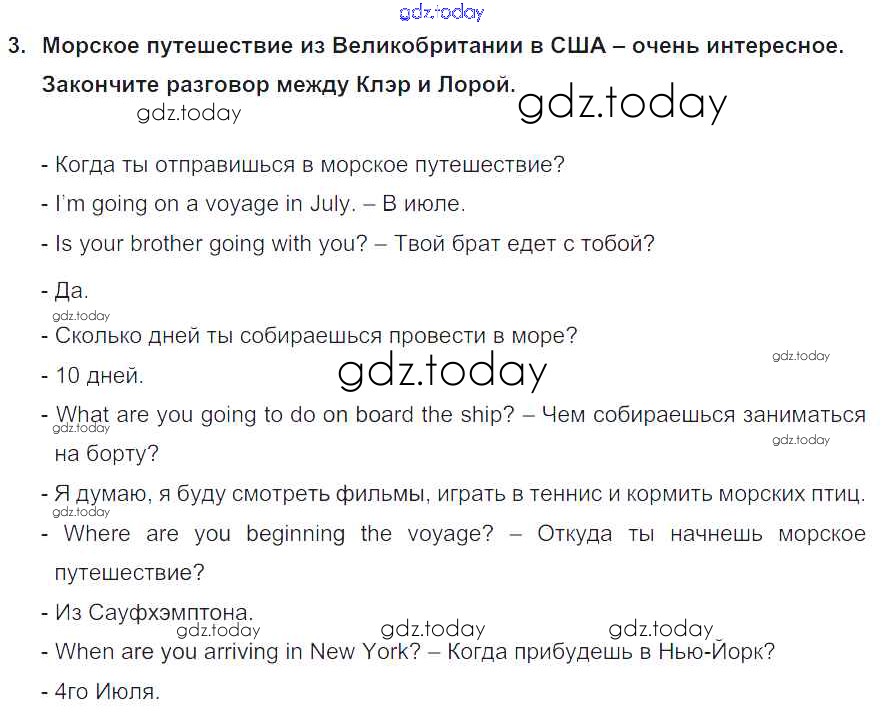This screenshot has height=717, width=882.
Task: Click heading starting with Морское путешествие из Великобритании
Action: click(443, 46)
